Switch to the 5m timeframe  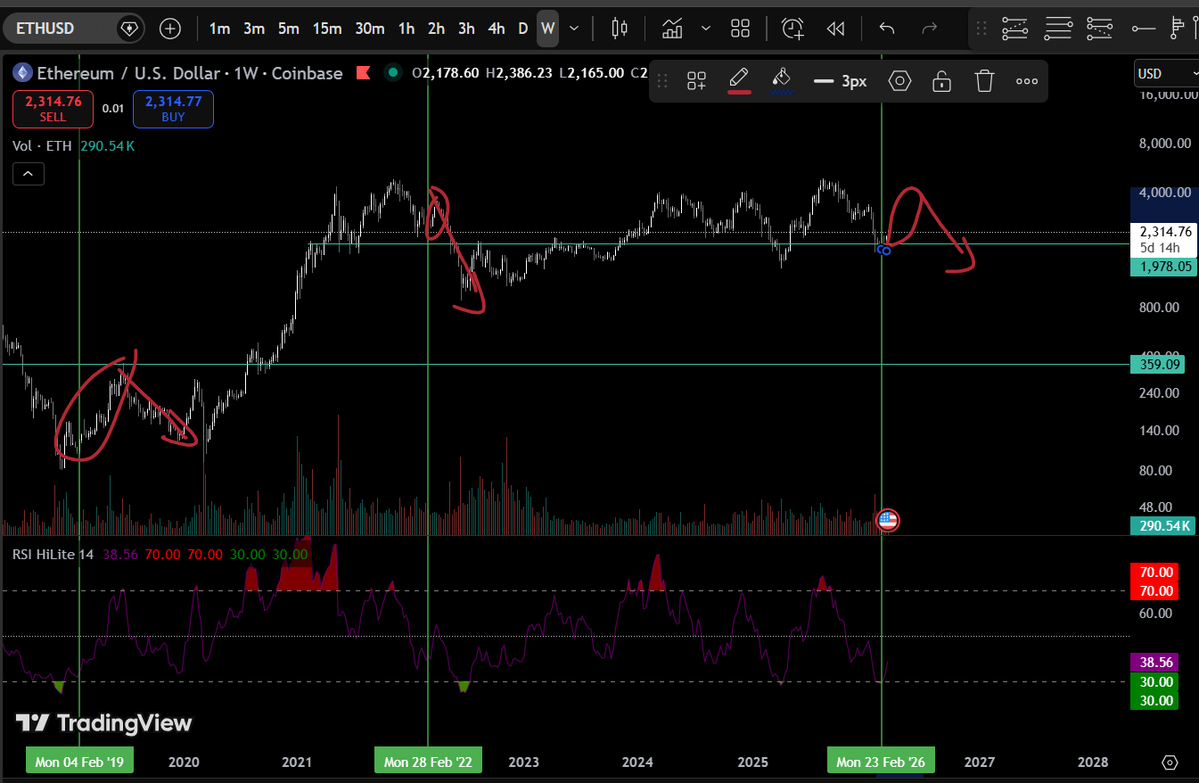[x=288, y=28]
